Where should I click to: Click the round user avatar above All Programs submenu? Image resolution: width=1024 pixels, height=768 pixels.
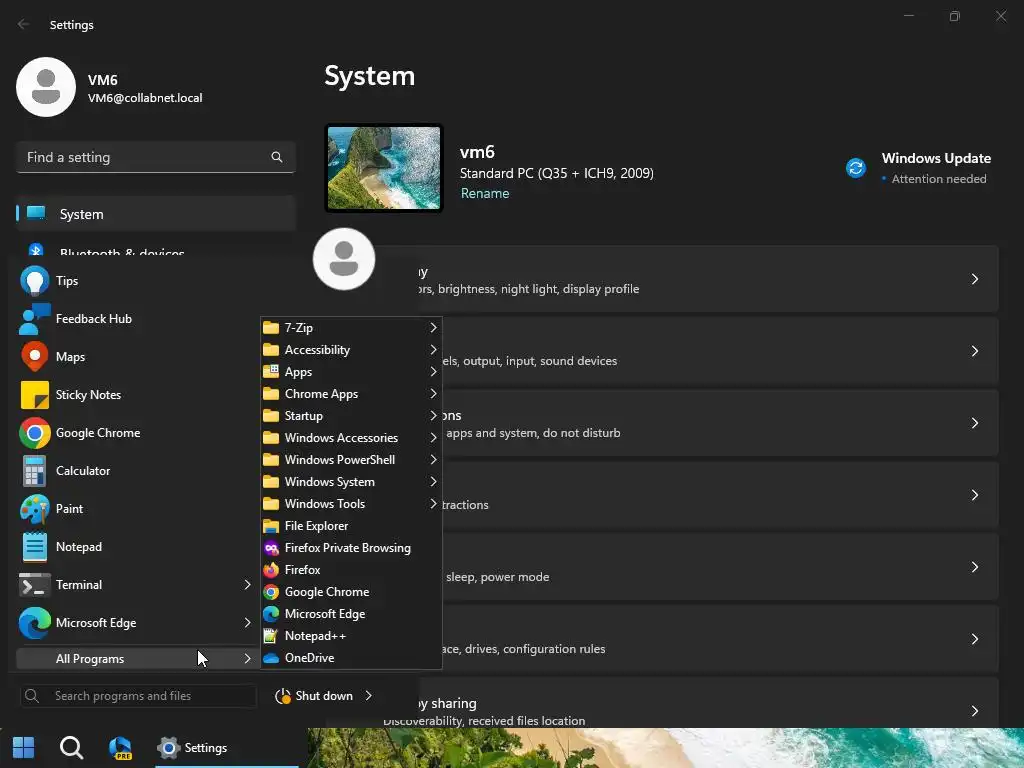pyautogui.click(x=344, y=259)
